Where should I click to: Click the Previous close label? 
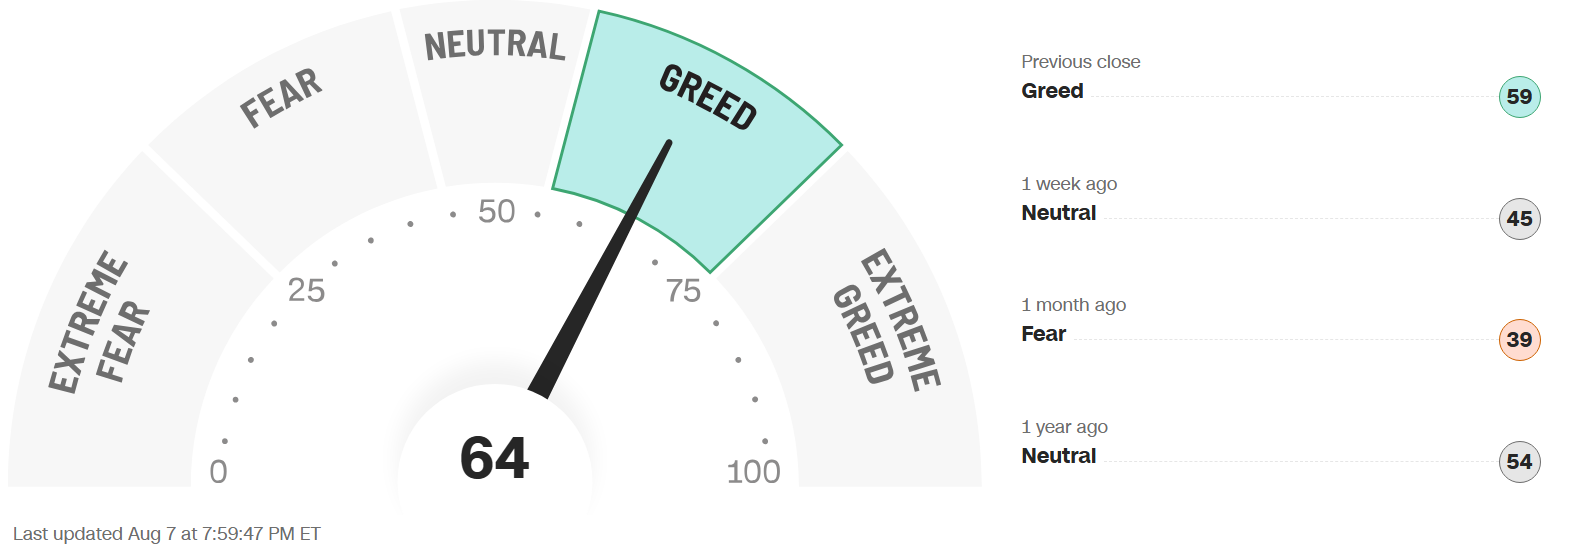tap(1081, 62)
